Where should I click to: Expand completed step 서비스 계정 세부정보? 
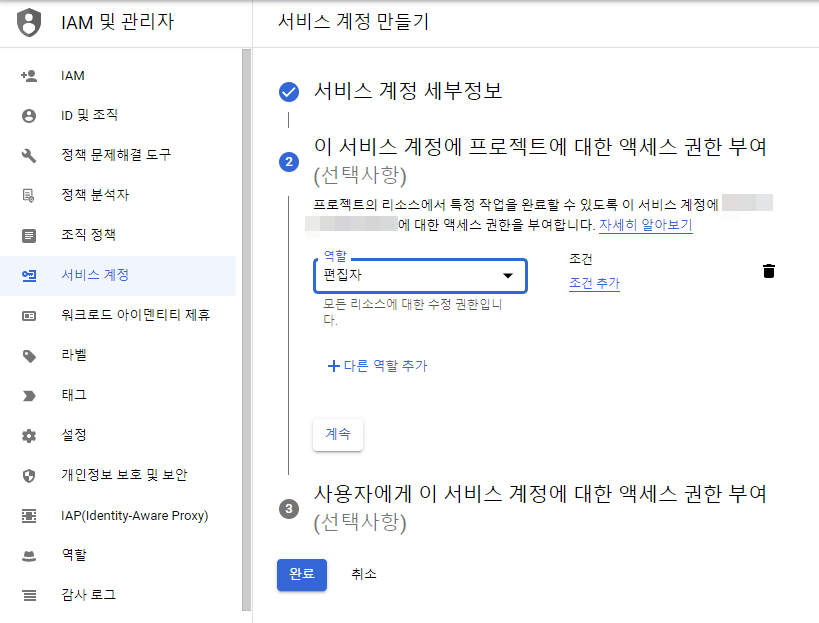[x=408, y=92]
